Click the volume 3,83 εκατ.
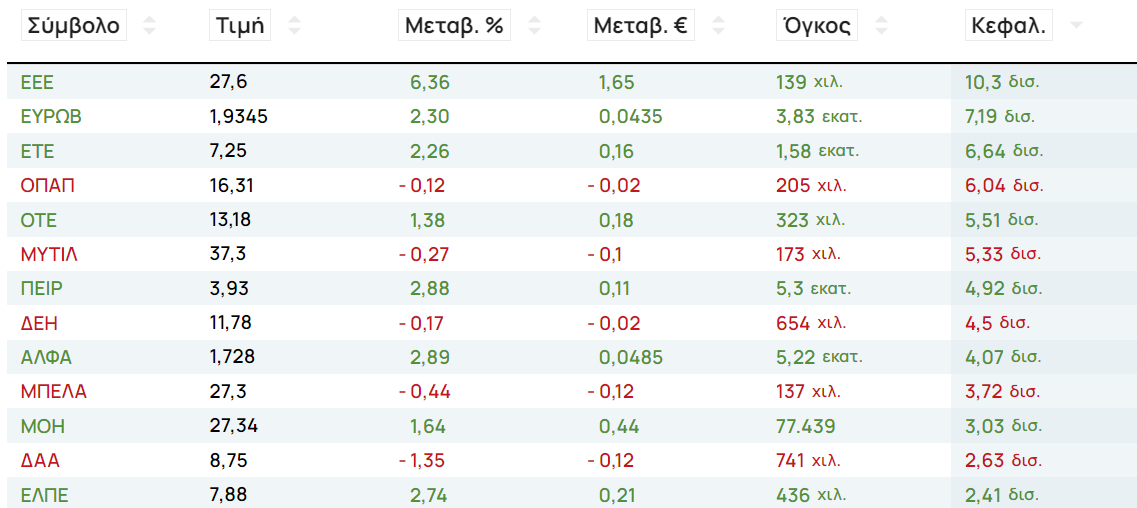 click(819, 116)
